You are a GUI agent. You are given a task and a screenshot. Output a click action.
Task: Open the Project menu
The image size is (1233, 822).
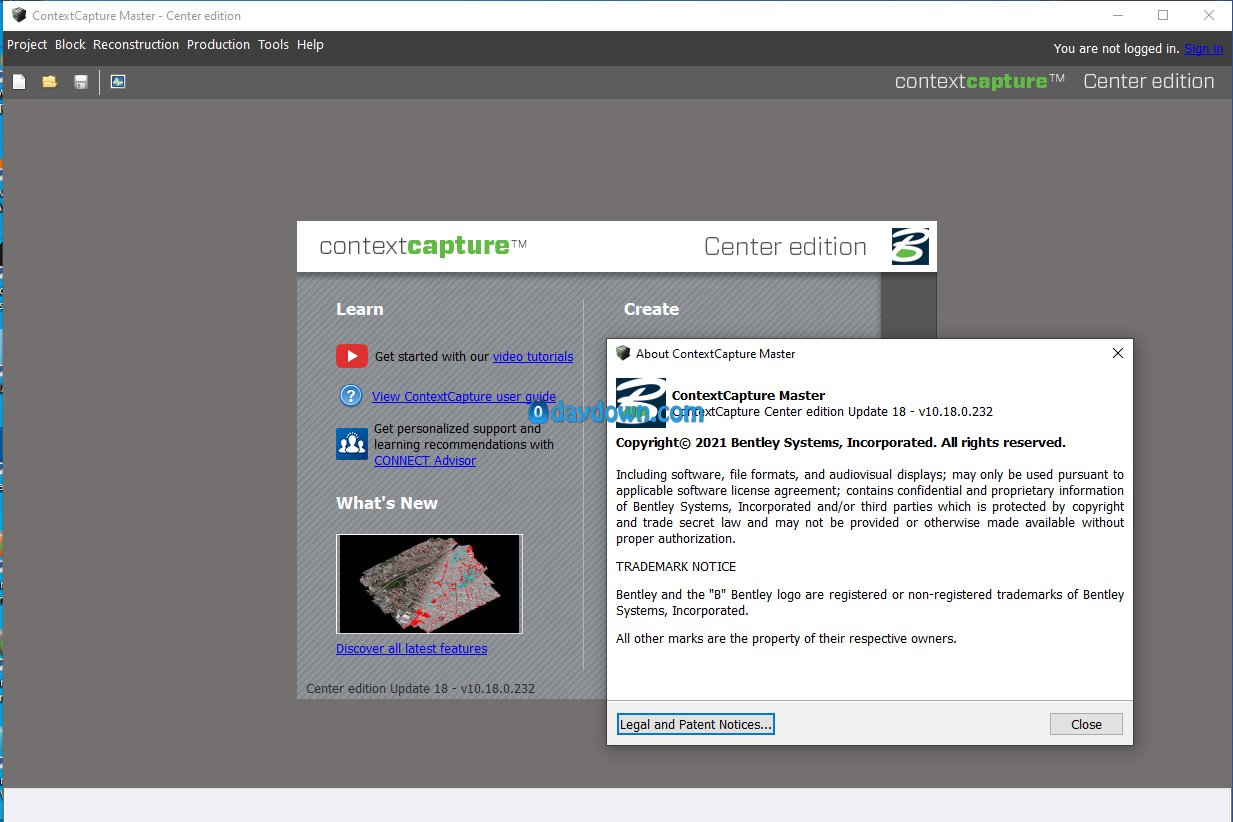27,45
